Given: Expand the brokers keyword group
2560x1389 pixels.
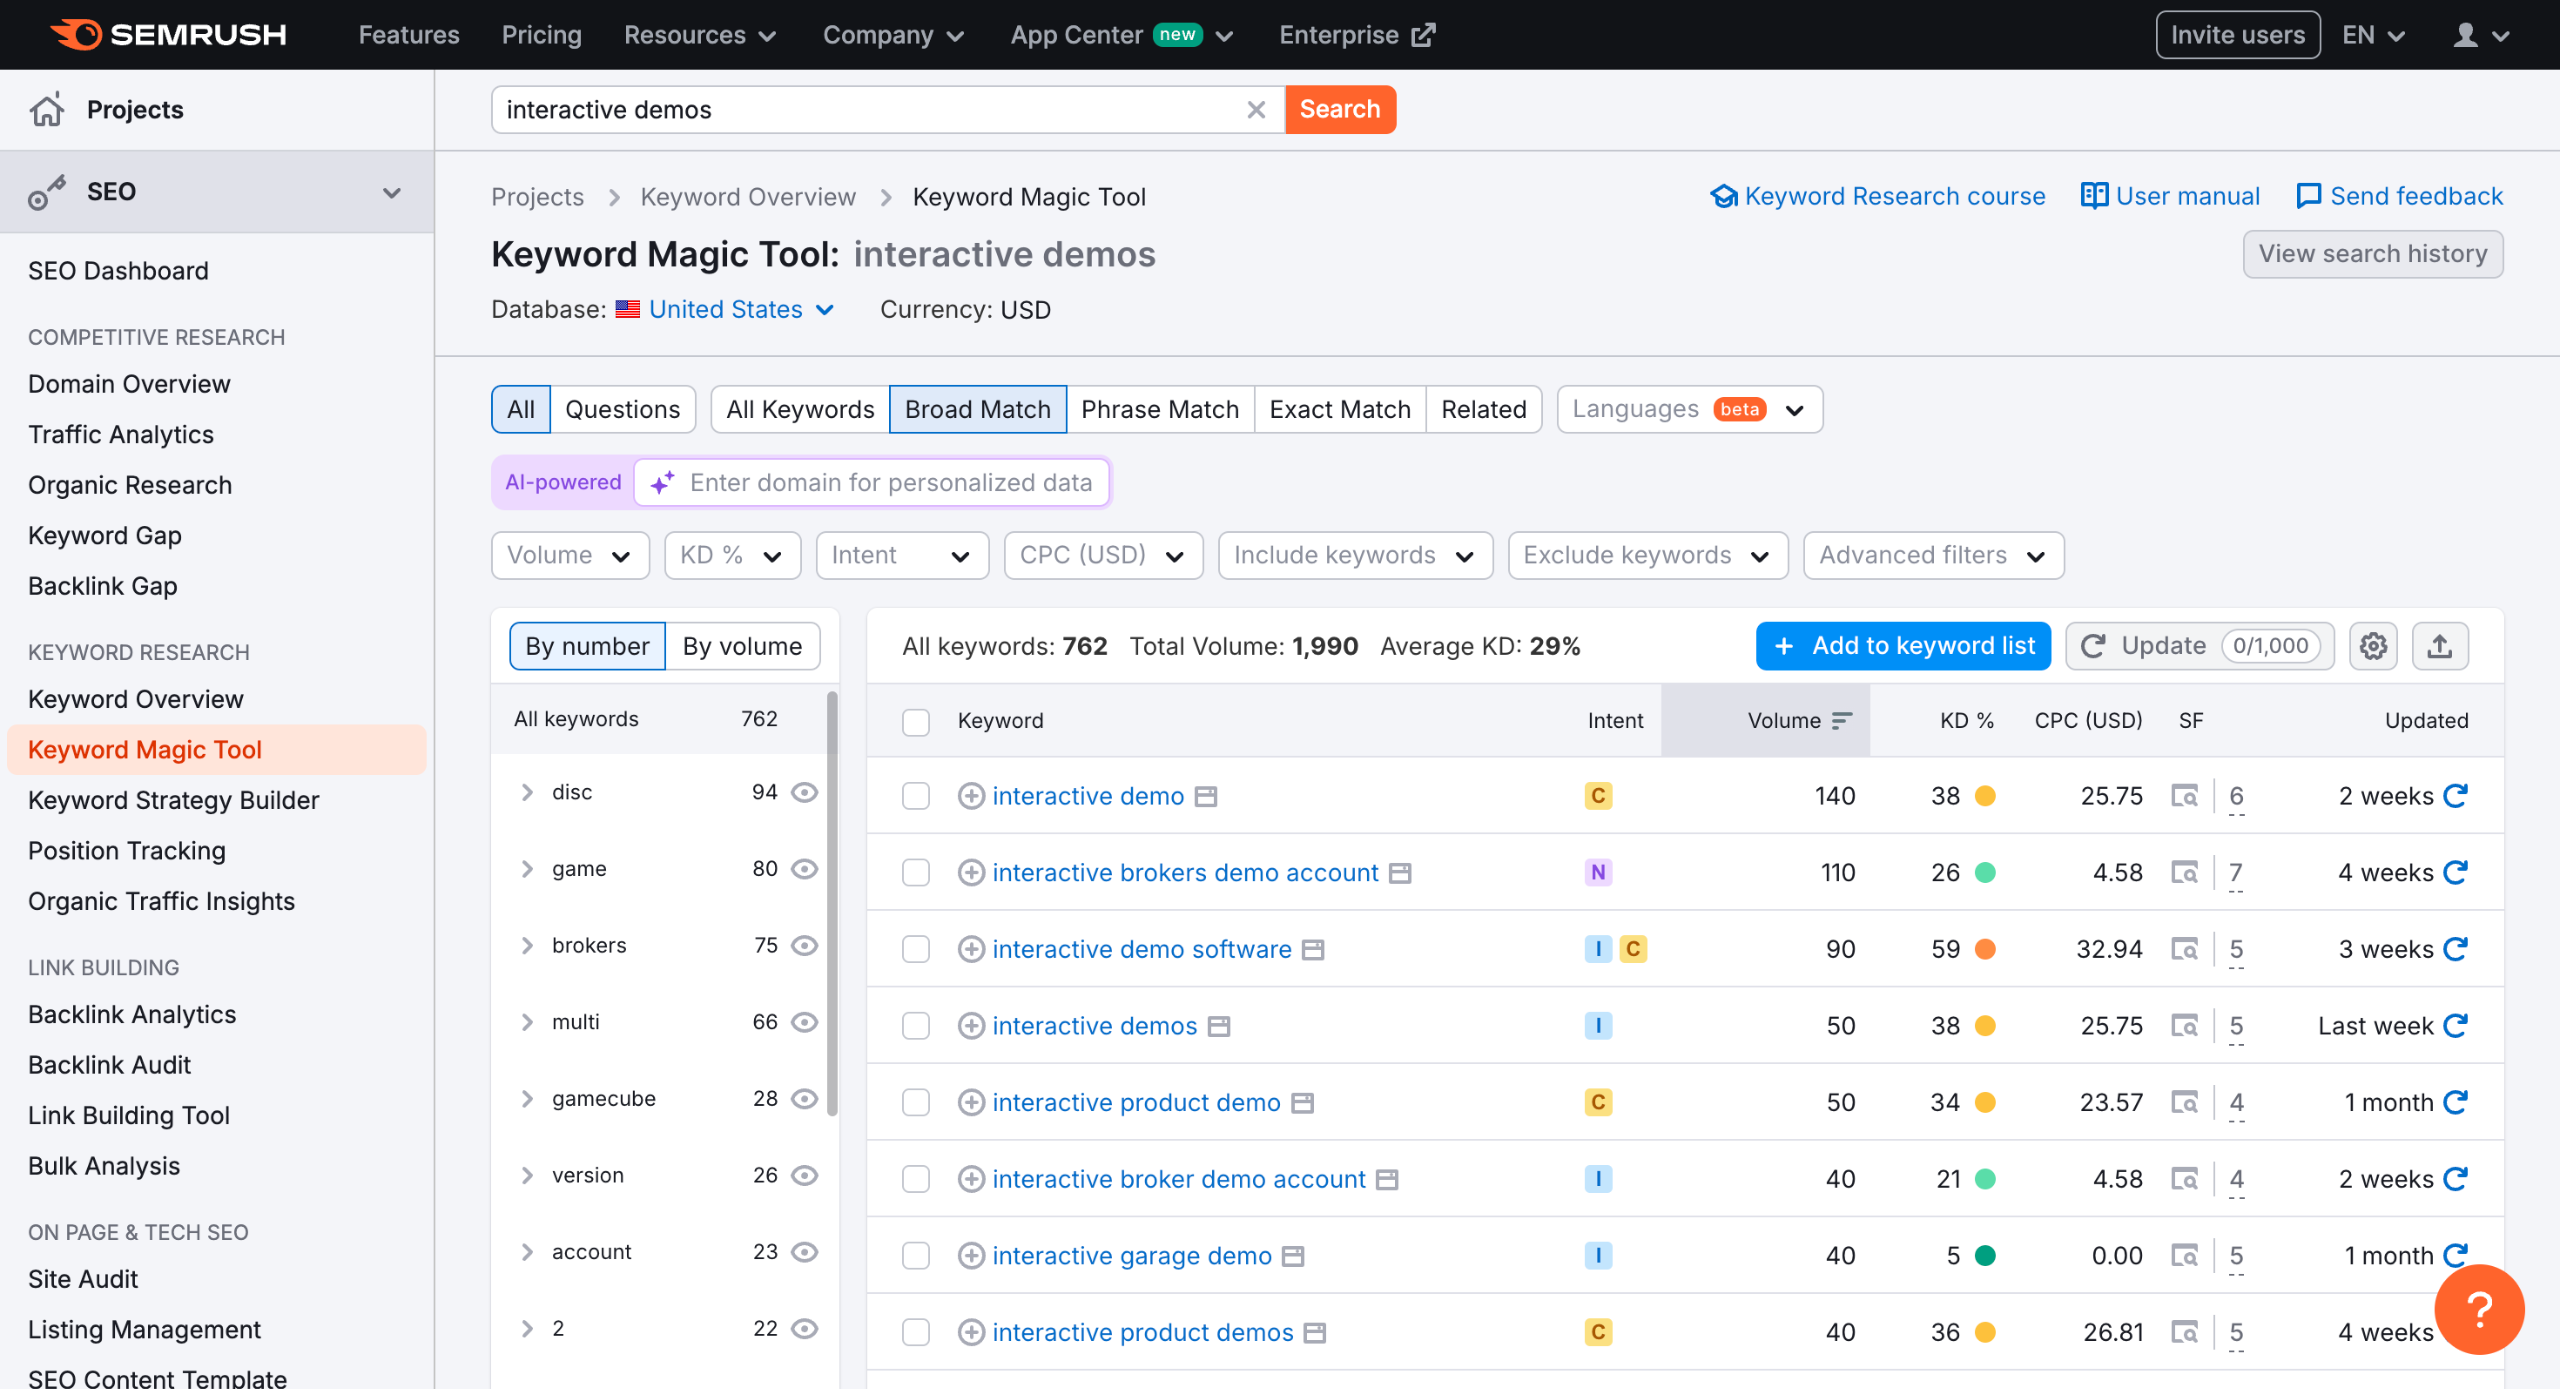Looking at the screenshot, I should pos(527,945).
